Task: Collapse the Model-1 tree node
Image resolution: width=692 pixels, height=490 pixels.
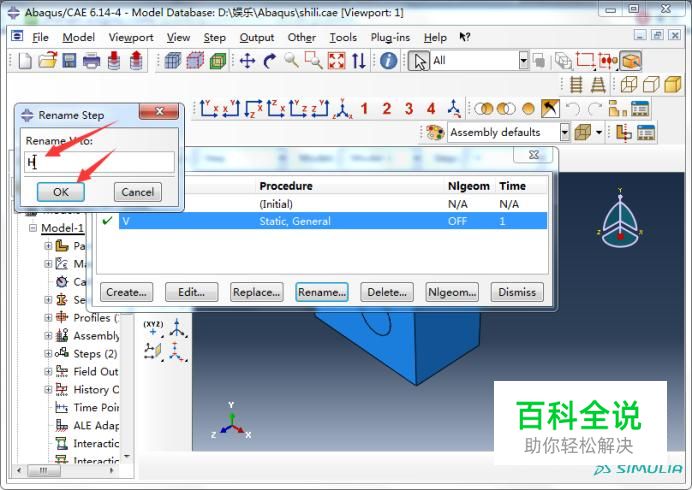Action: [x=33, y=228]
